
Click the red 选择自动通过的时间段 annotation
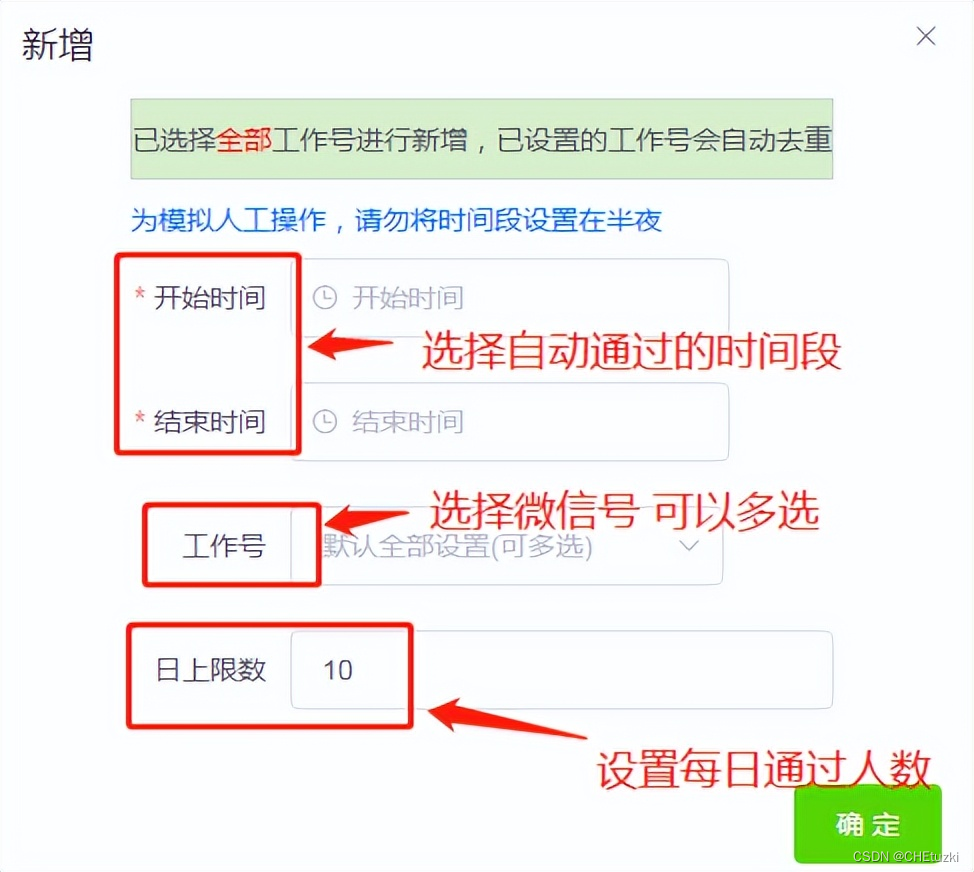coord(632,351)
